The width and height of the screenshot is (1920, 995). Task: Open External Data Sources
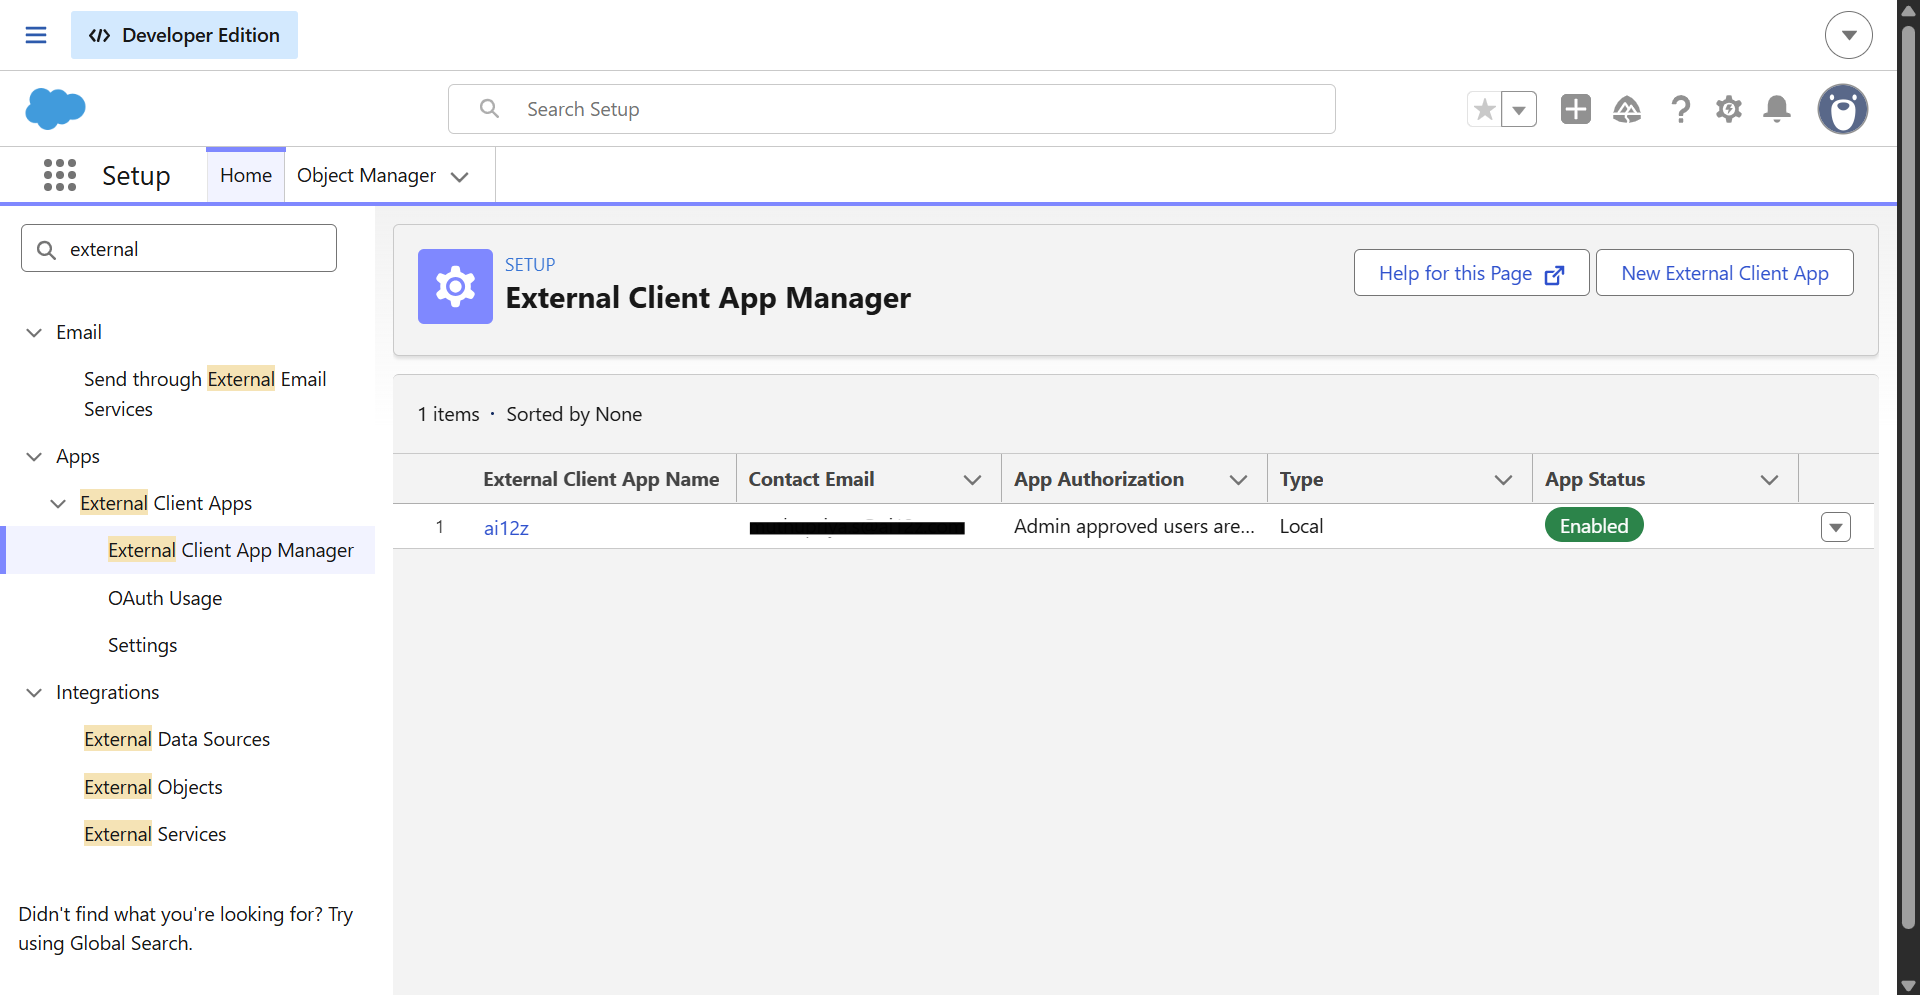177,739
